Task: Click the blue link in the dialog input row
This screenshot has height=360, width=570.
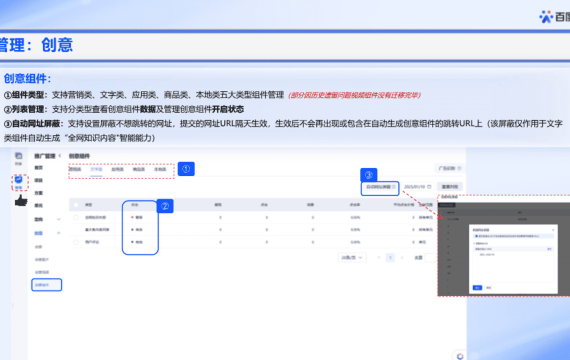Action: (x=549, y=249)
